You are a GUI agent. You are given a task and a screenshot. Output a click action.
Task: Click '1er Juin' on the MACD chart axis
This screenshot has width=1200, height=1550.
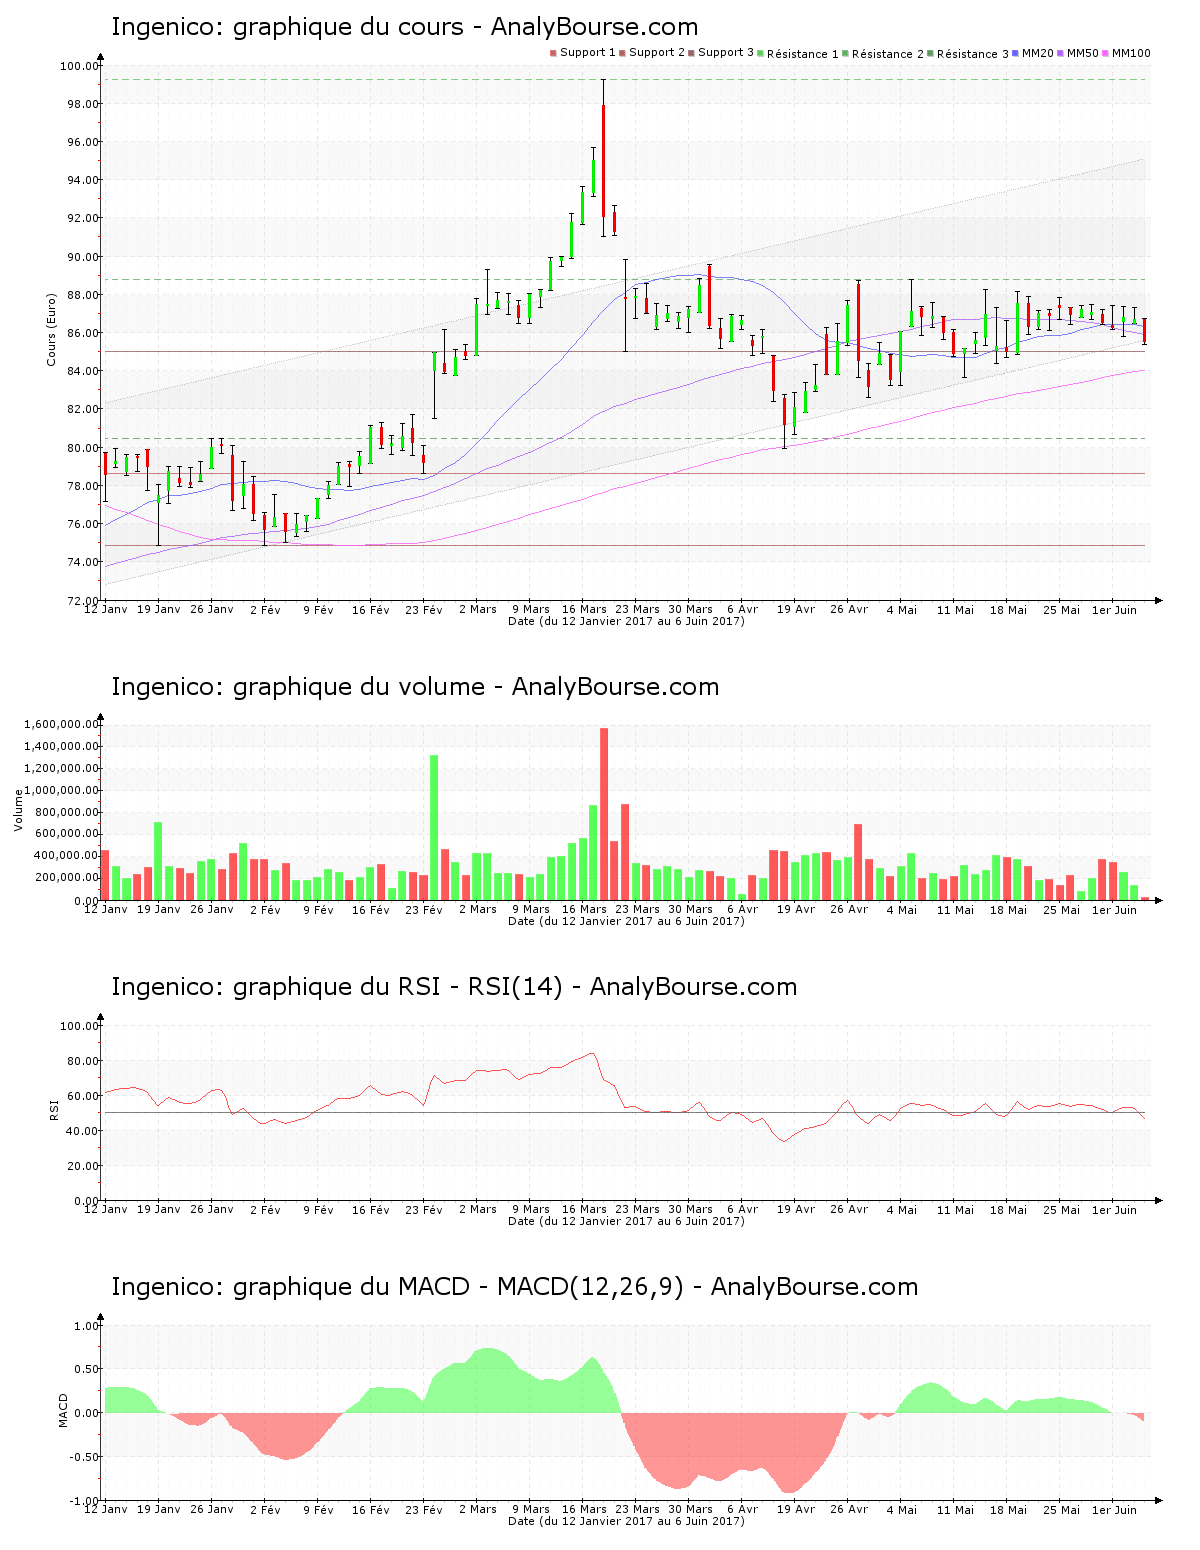click(x=1114, y=1509)
